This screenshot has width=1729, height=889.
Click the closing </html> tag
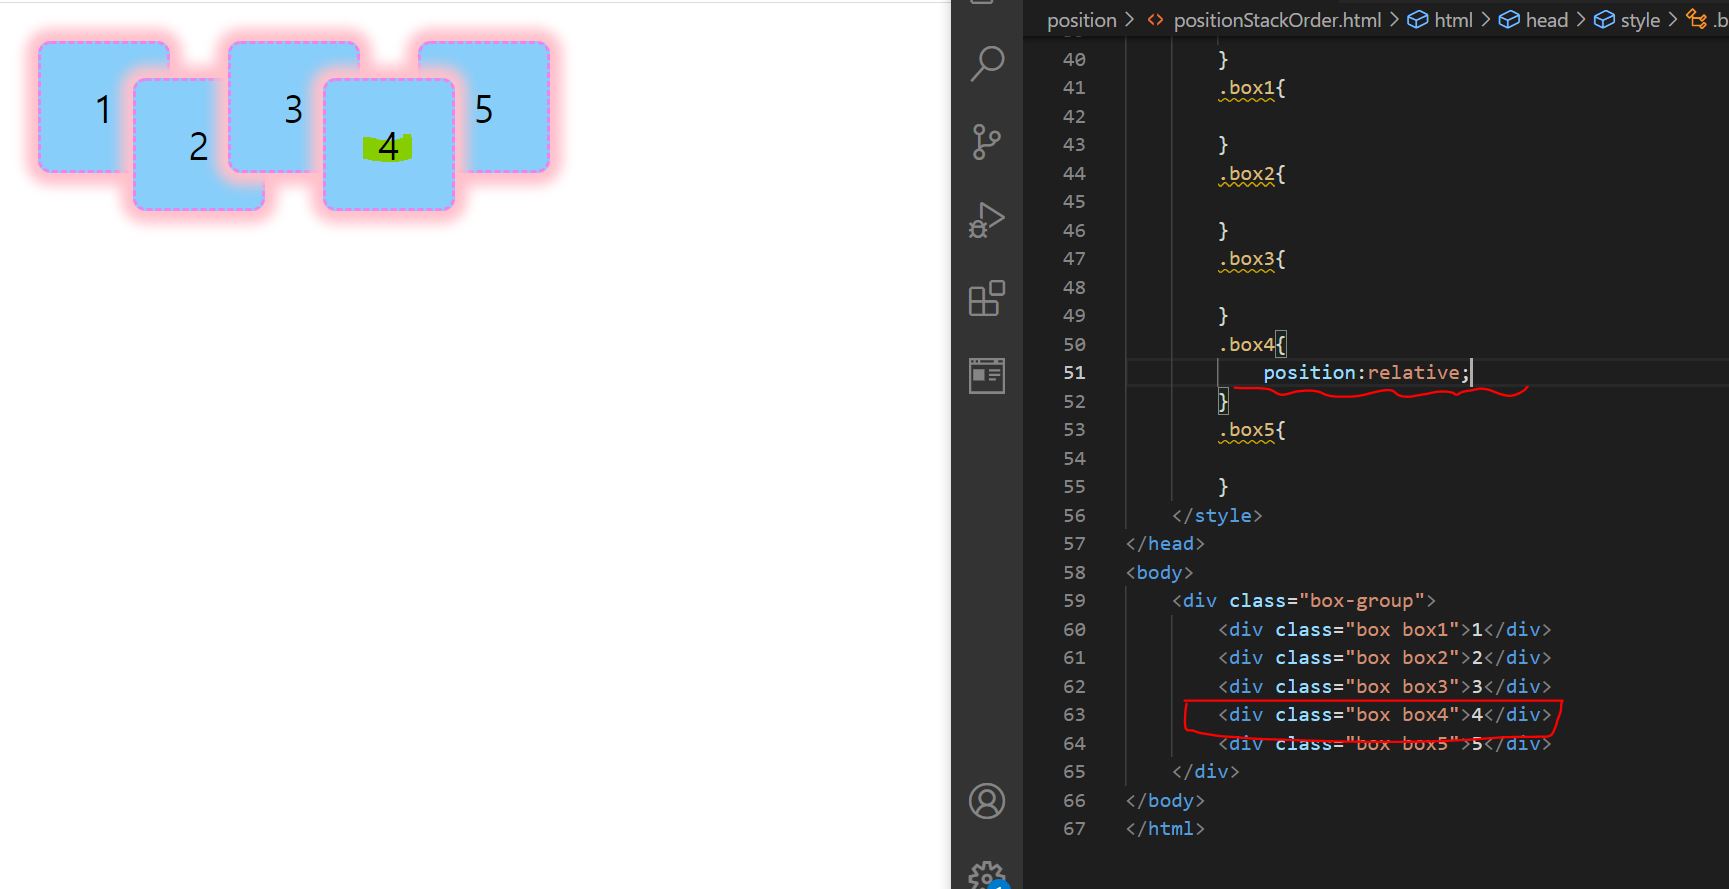(x=1165, y=829)
